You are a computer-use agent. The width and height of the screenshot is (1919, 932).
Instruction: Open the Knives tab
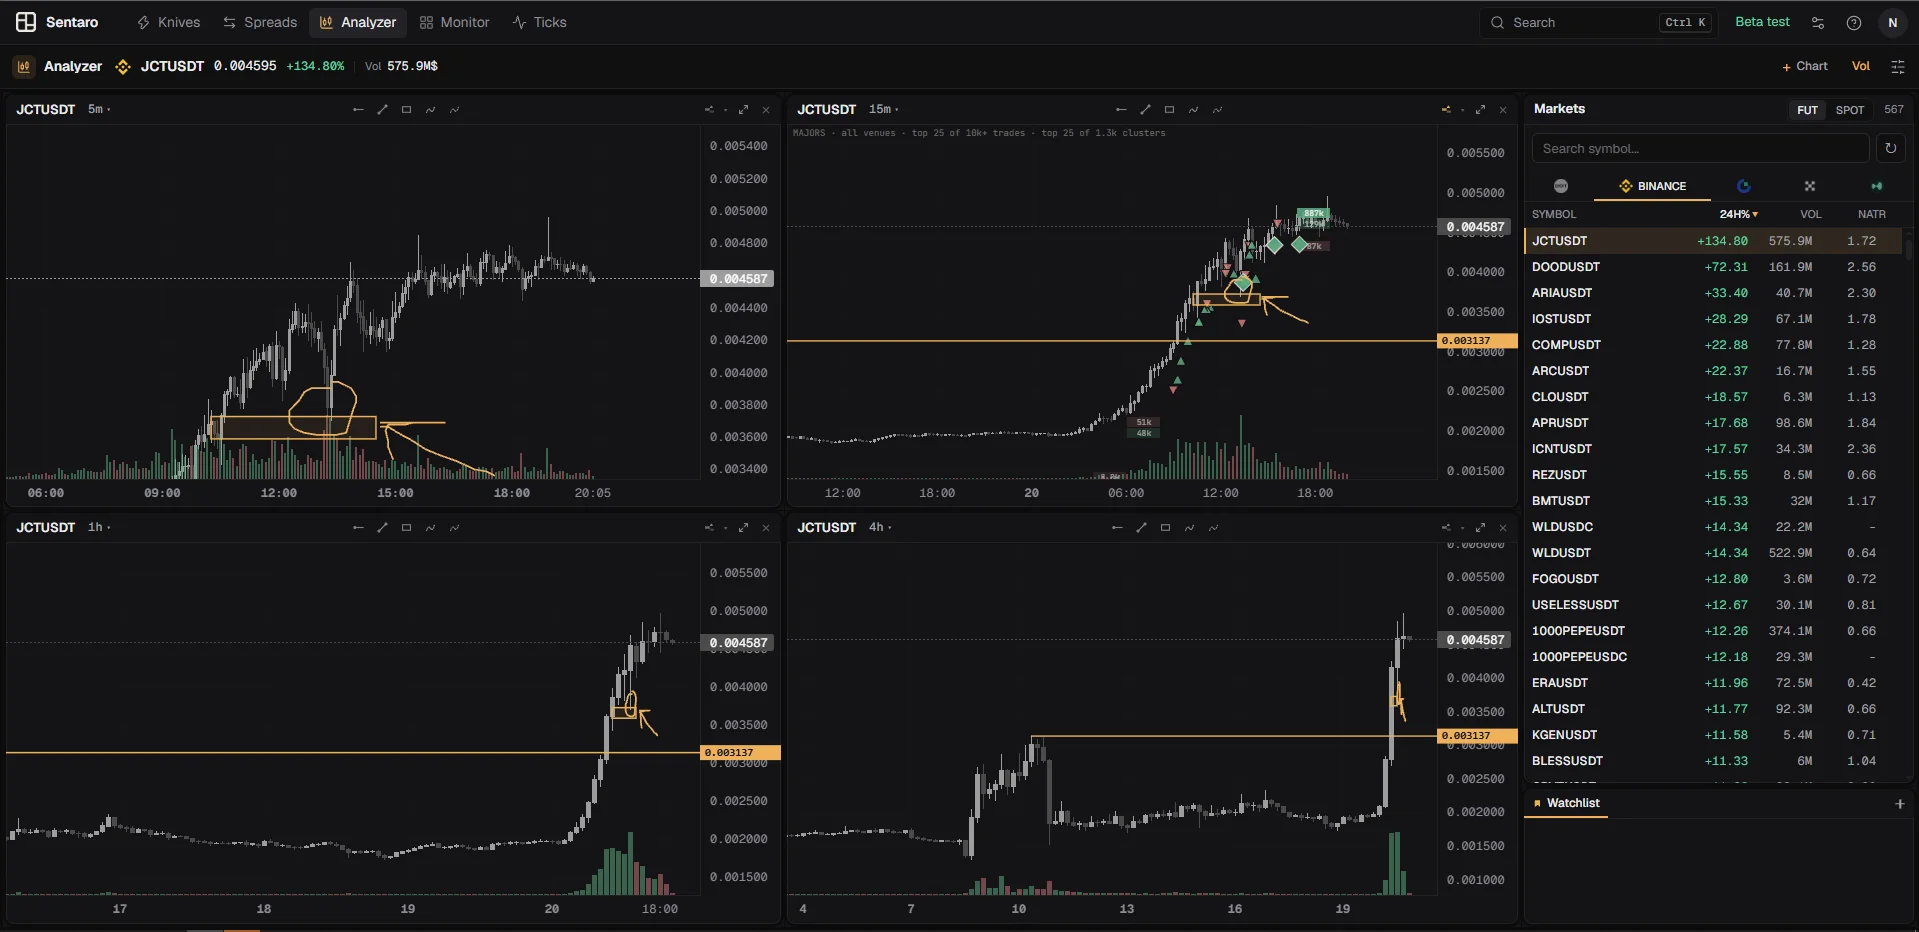[x=168, y=22]
